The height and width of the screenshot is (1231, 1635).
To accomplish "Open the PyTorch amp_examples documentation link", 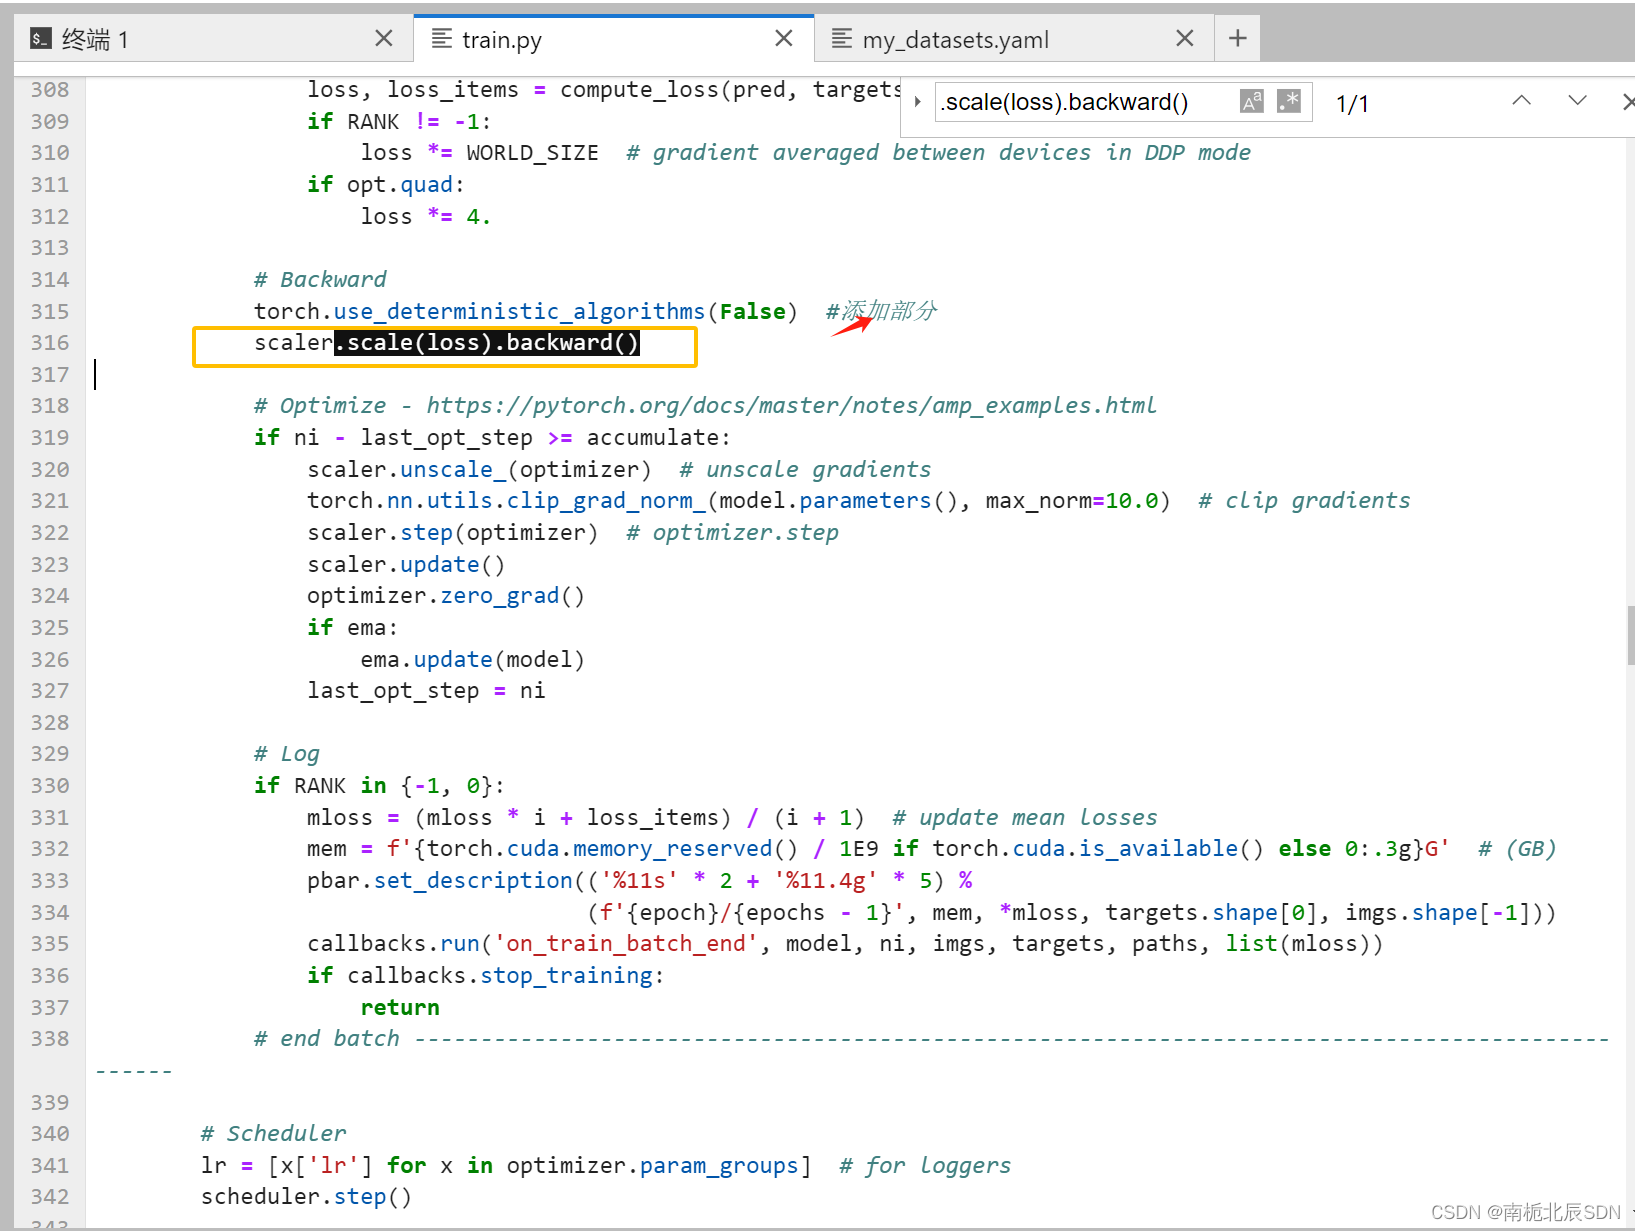I will 790,405.
